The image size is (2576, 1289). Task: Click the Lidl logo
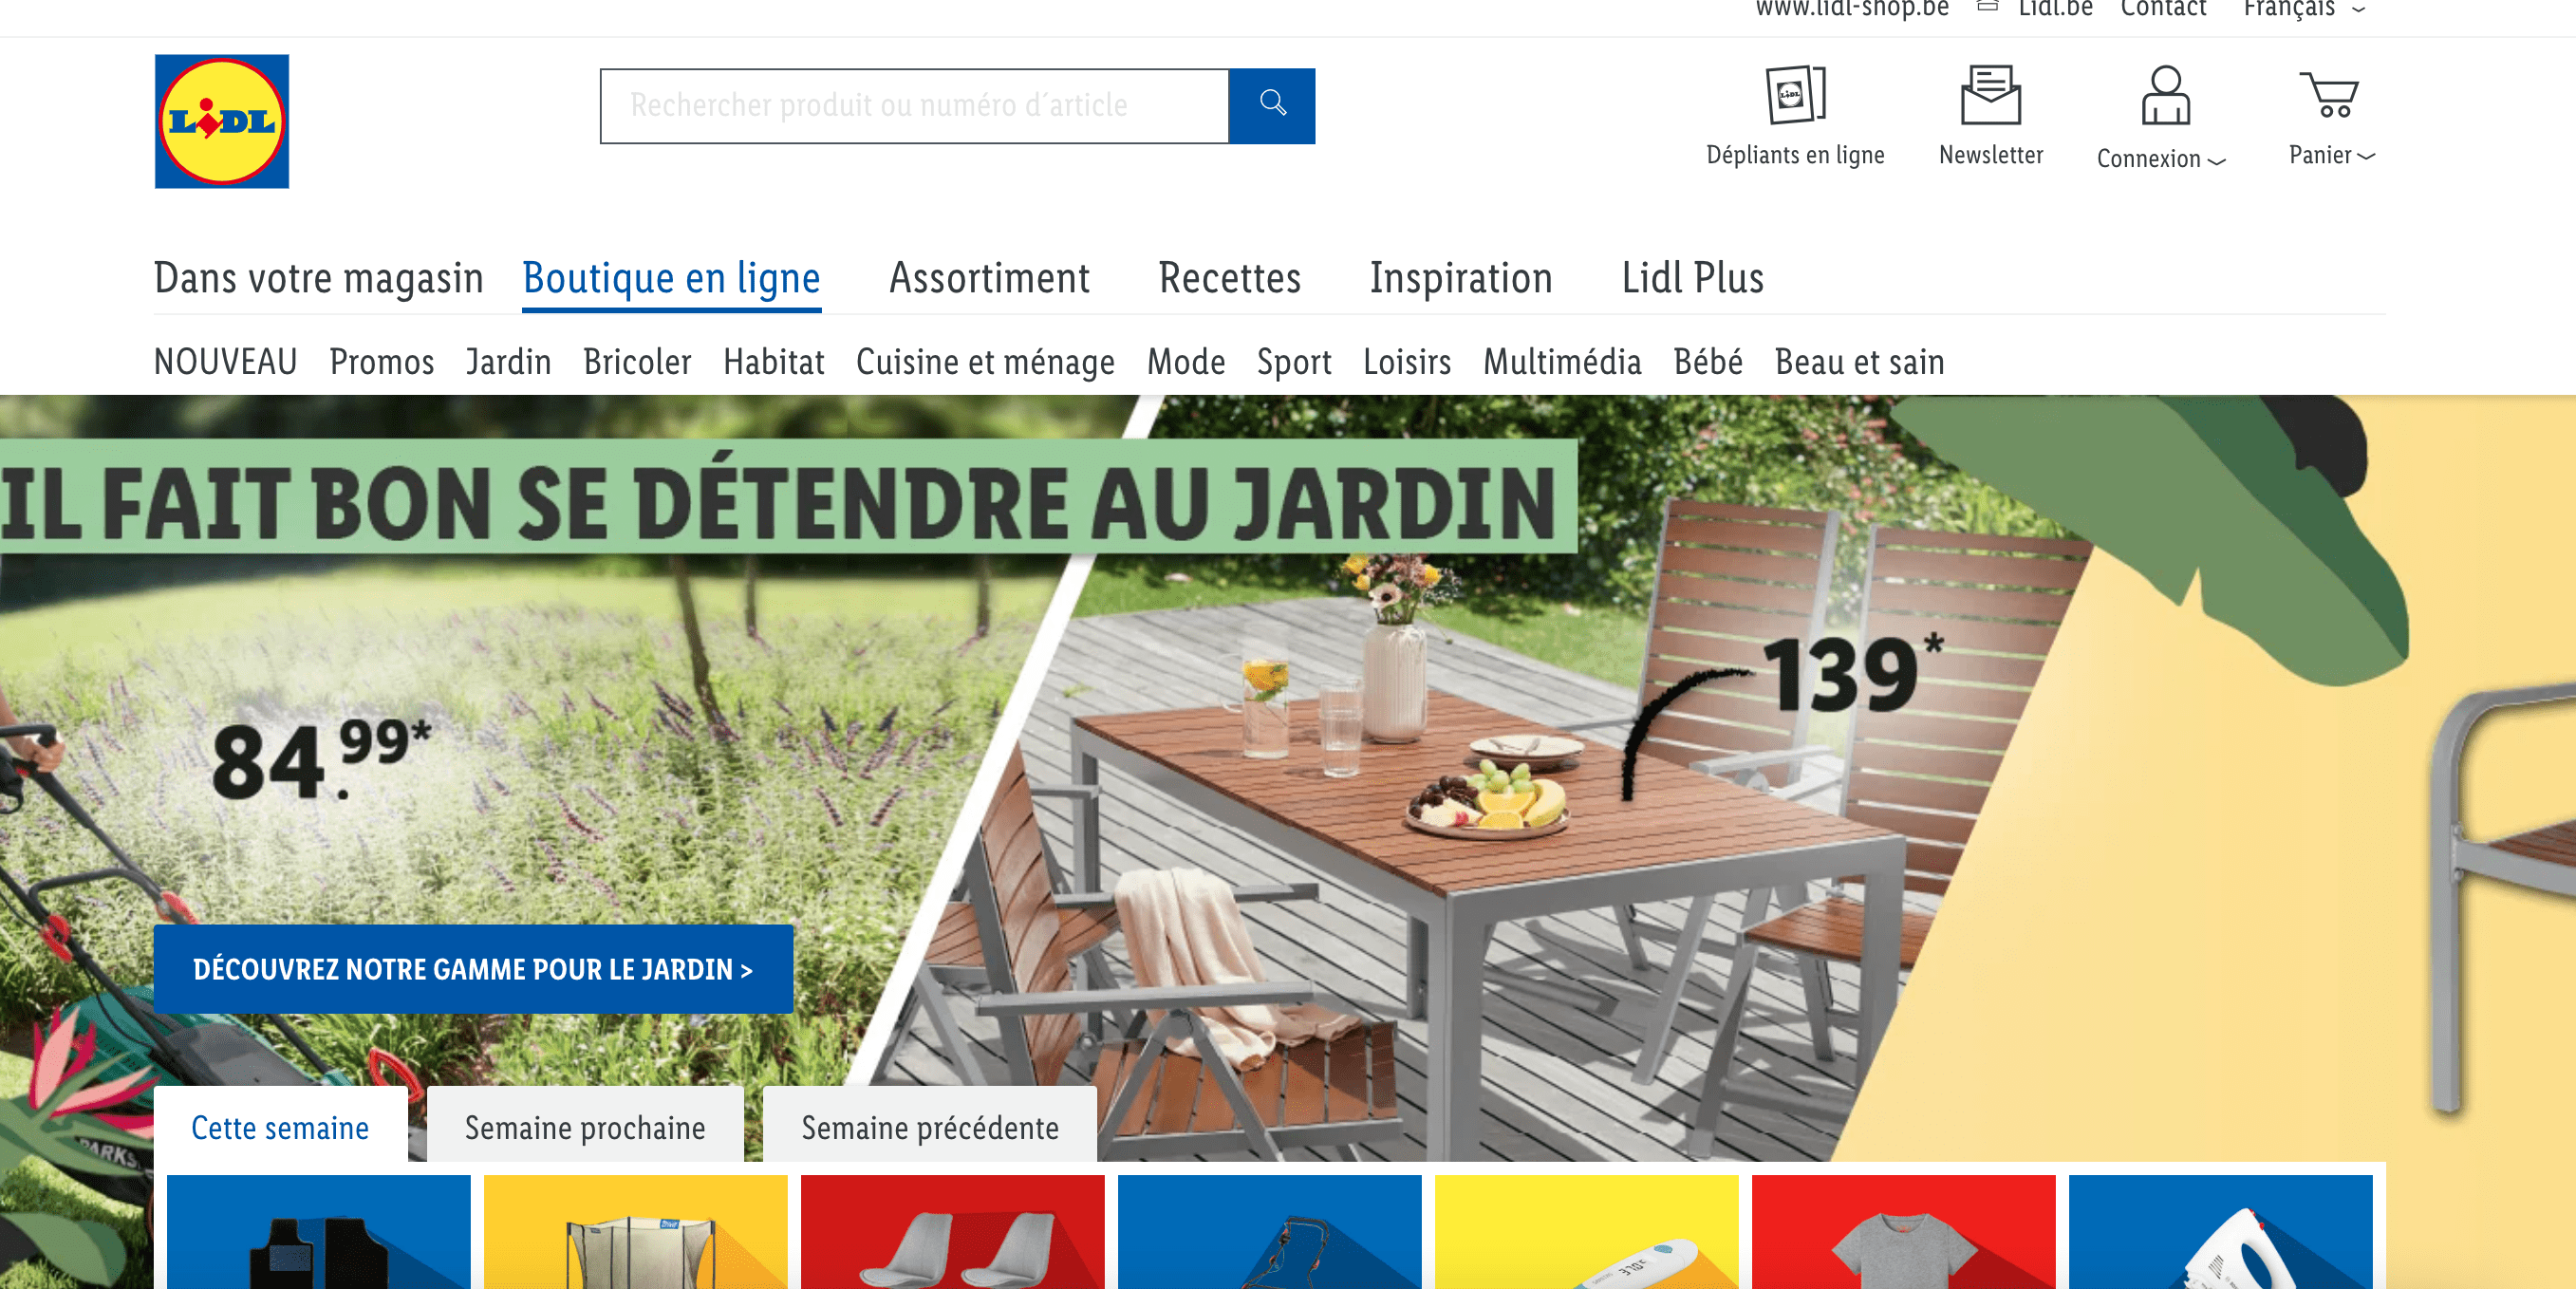click(x=222, y=121)
